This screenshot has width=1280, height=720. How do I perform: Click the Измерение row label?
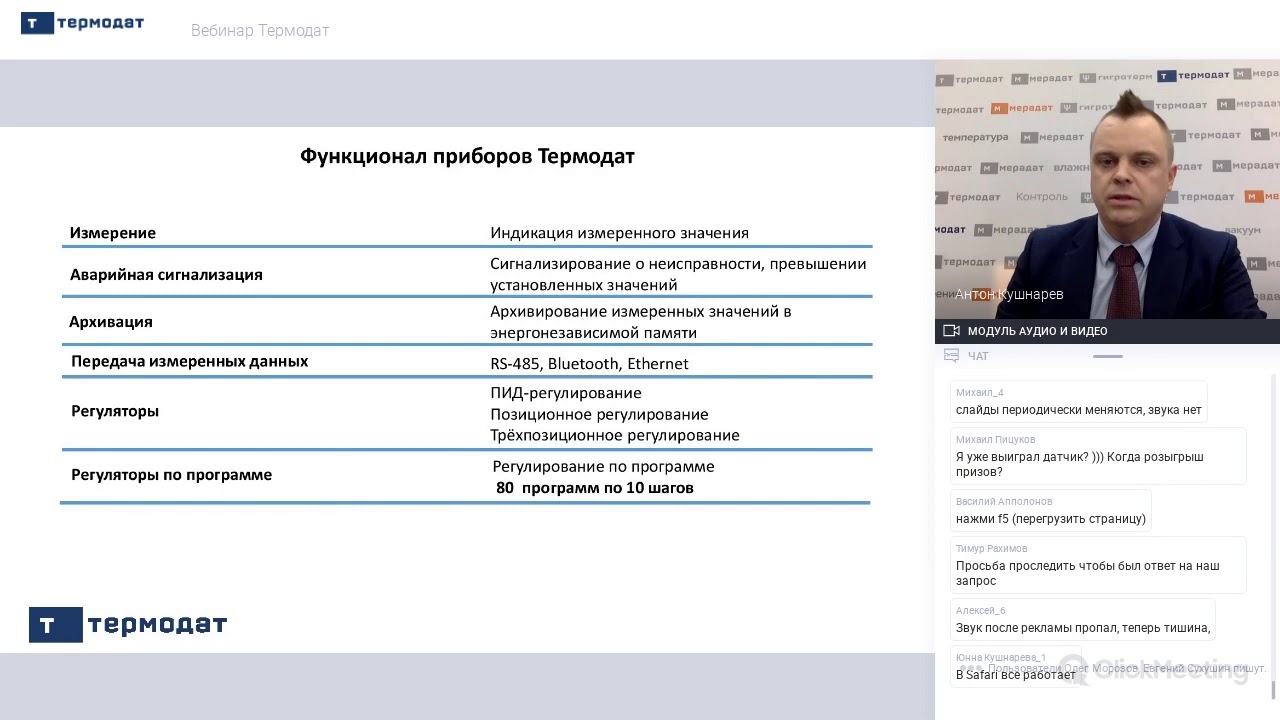(x=113, y=233)
